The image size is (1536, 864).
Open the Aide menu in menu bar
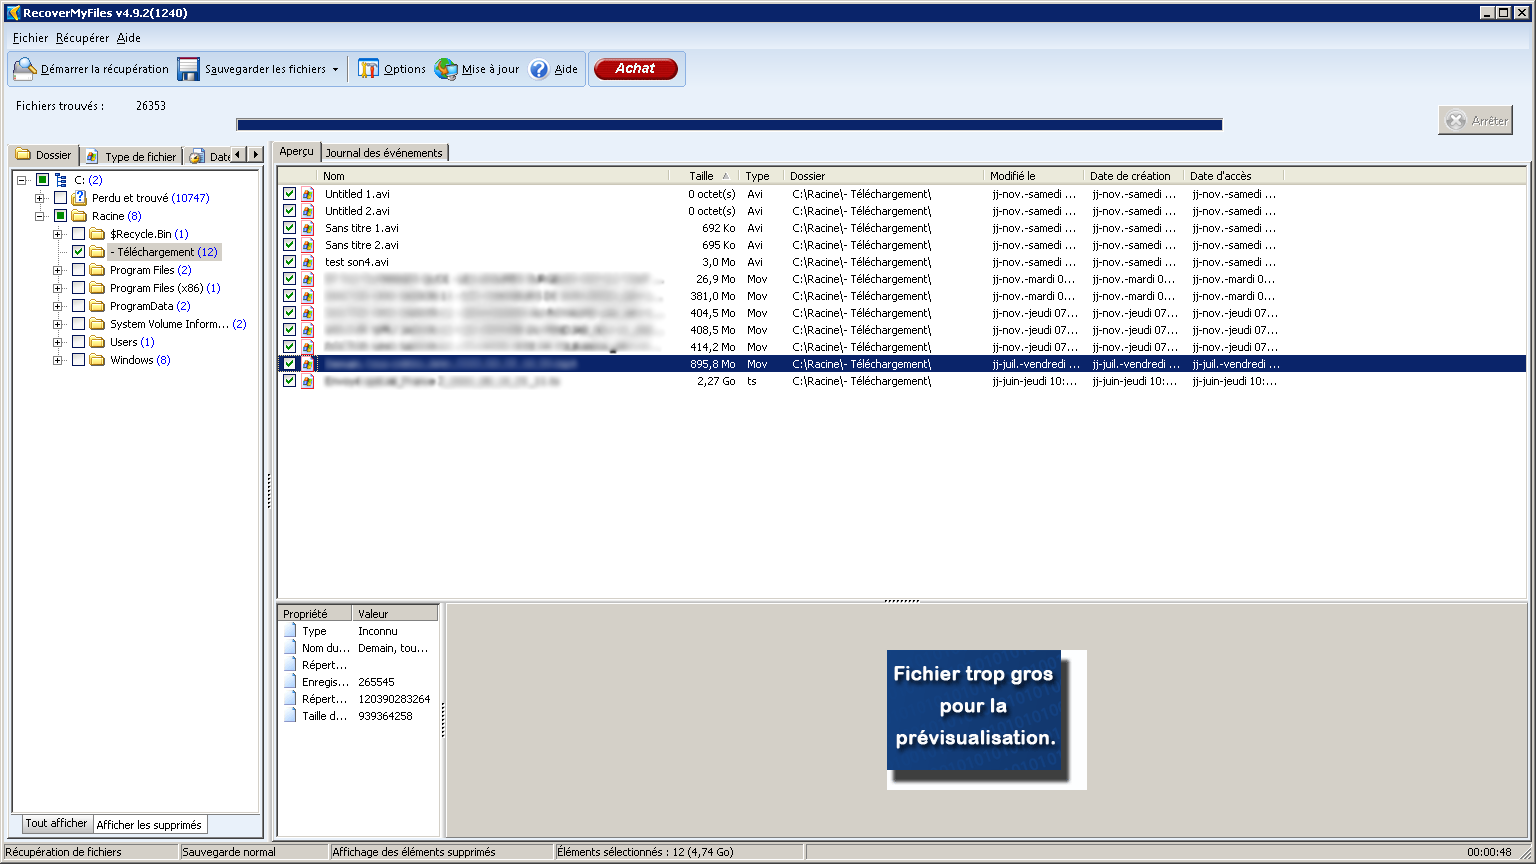129,38
